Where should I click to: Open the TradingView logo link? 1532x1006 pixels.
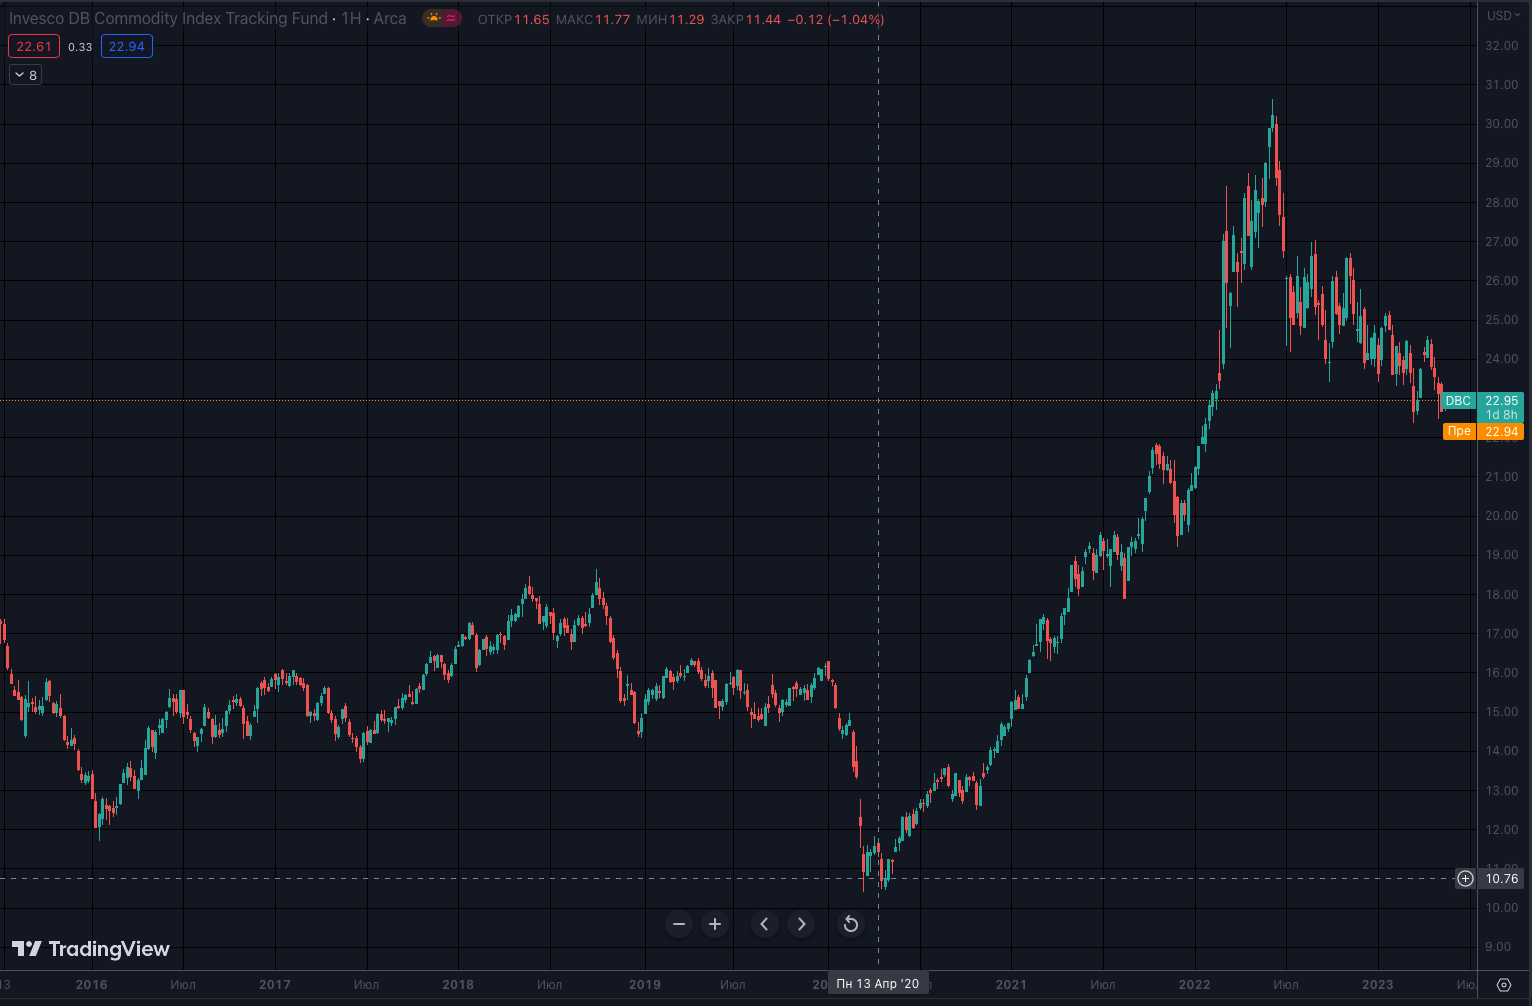click(91, 949)
